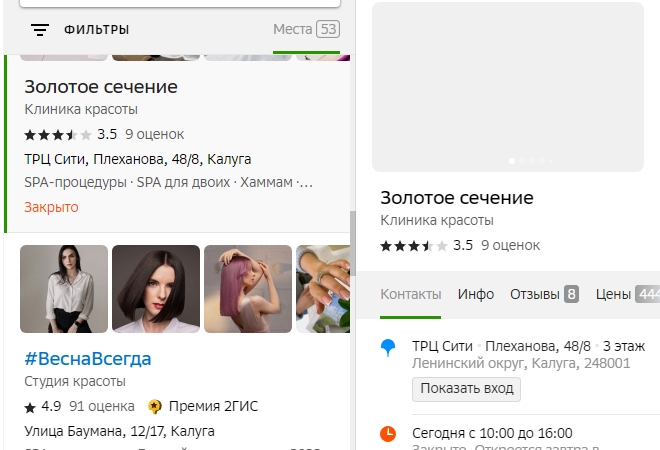This screenshot has height=450, width=660.
Task: Click the Показать вход button
Action: [466, 389]
